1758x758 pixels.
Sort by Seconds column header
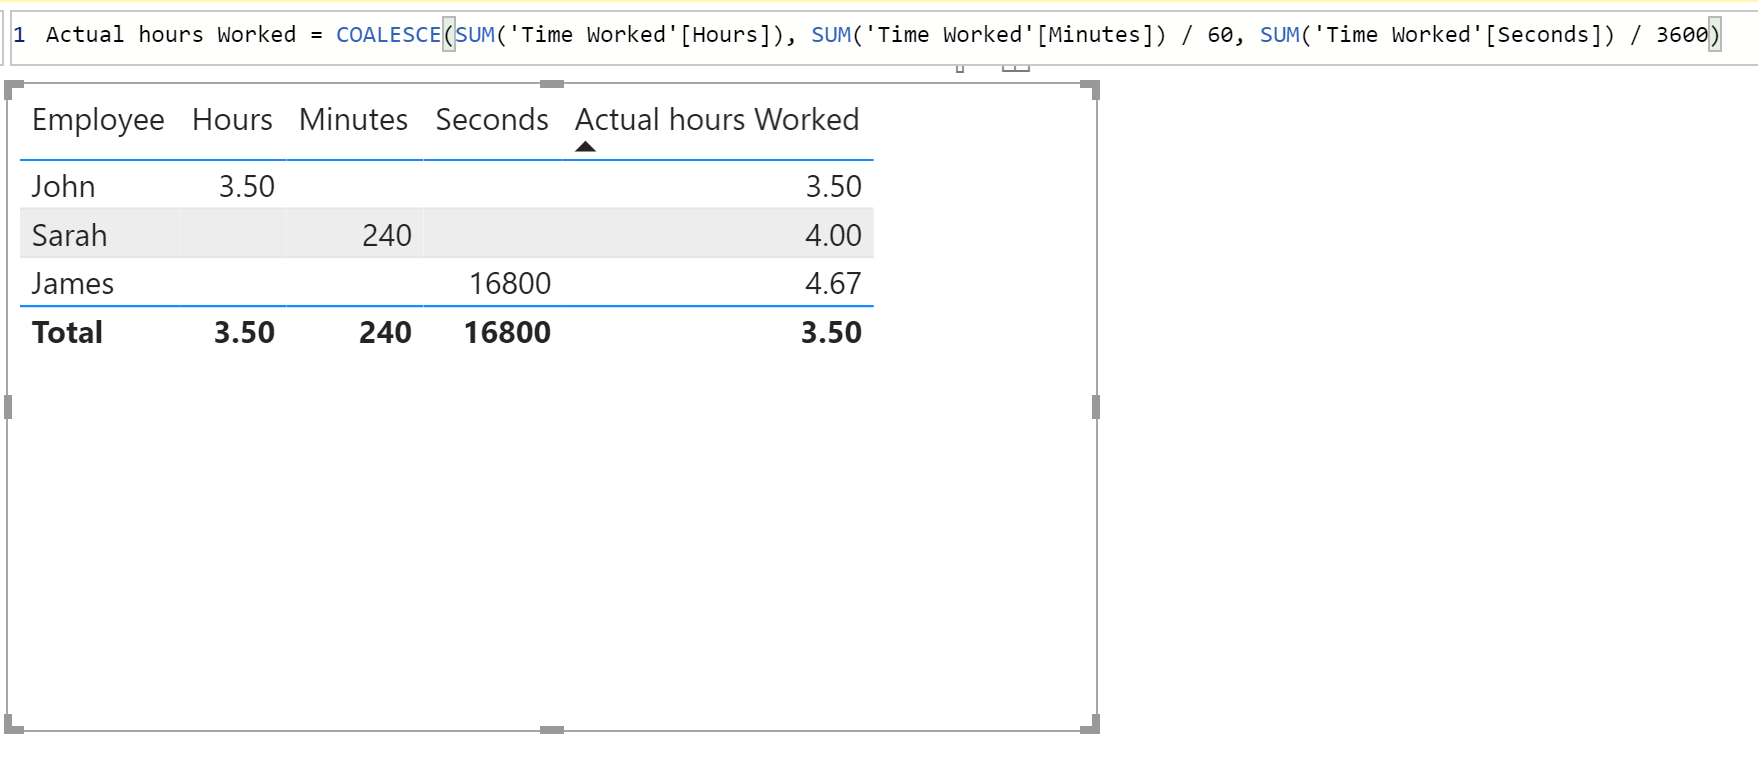click(492, 120)
